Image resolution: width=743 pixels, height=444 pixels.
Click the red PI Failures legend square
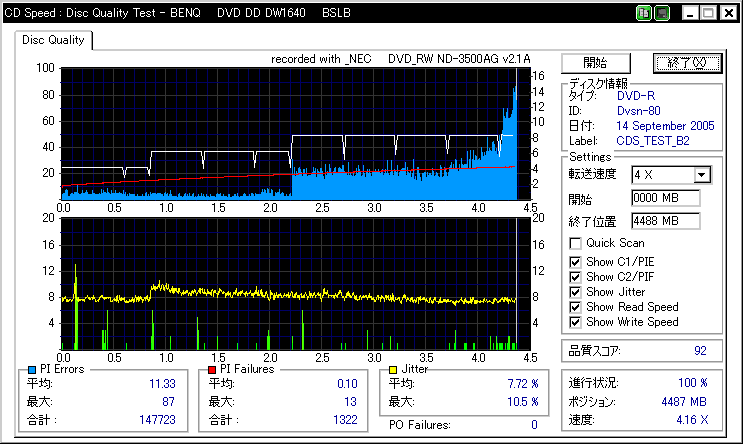click(212, 370)
